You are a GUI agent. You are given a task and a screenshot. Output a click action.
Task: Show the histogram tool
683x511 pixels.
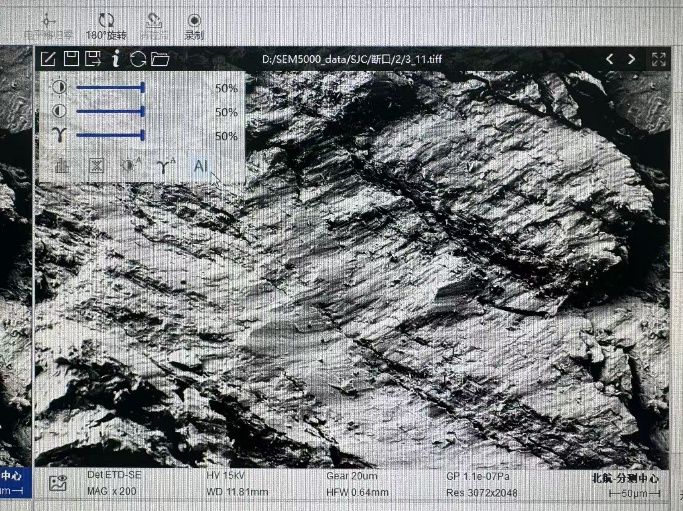(x=62, y=166)
